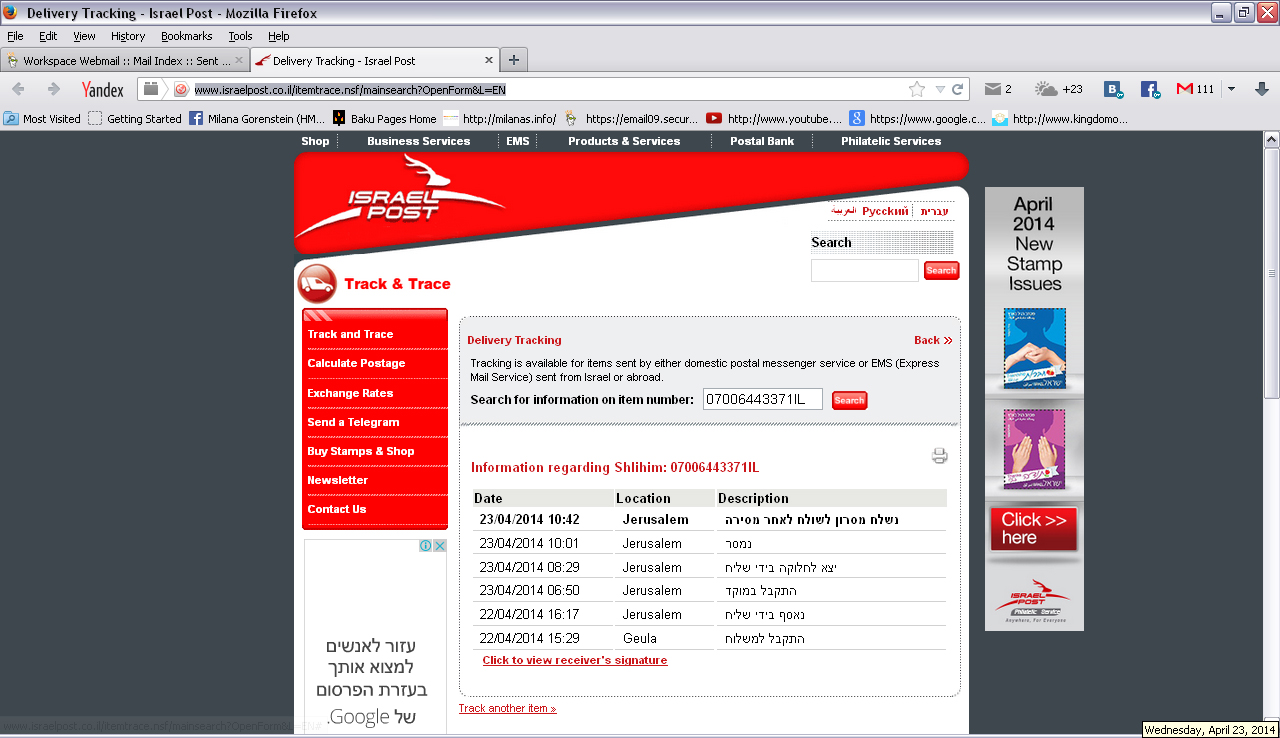Click the Facebook icon in the toolbar
Viewport: 1280px width, 738px height.
click(1150, 89)
